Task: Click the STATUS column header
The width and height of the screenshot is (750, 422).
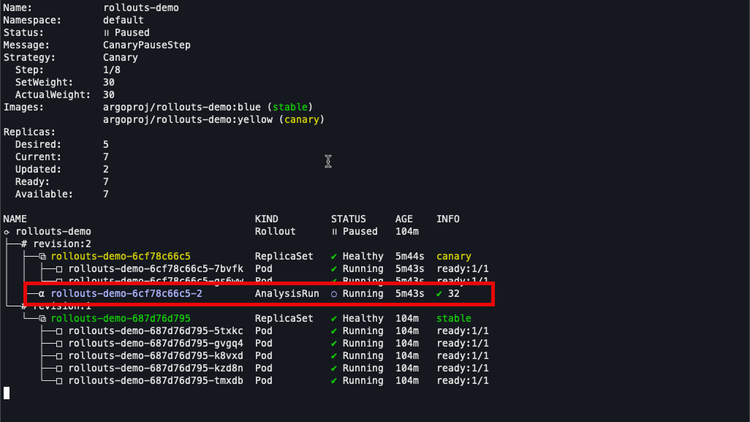Action: (349, 218)
